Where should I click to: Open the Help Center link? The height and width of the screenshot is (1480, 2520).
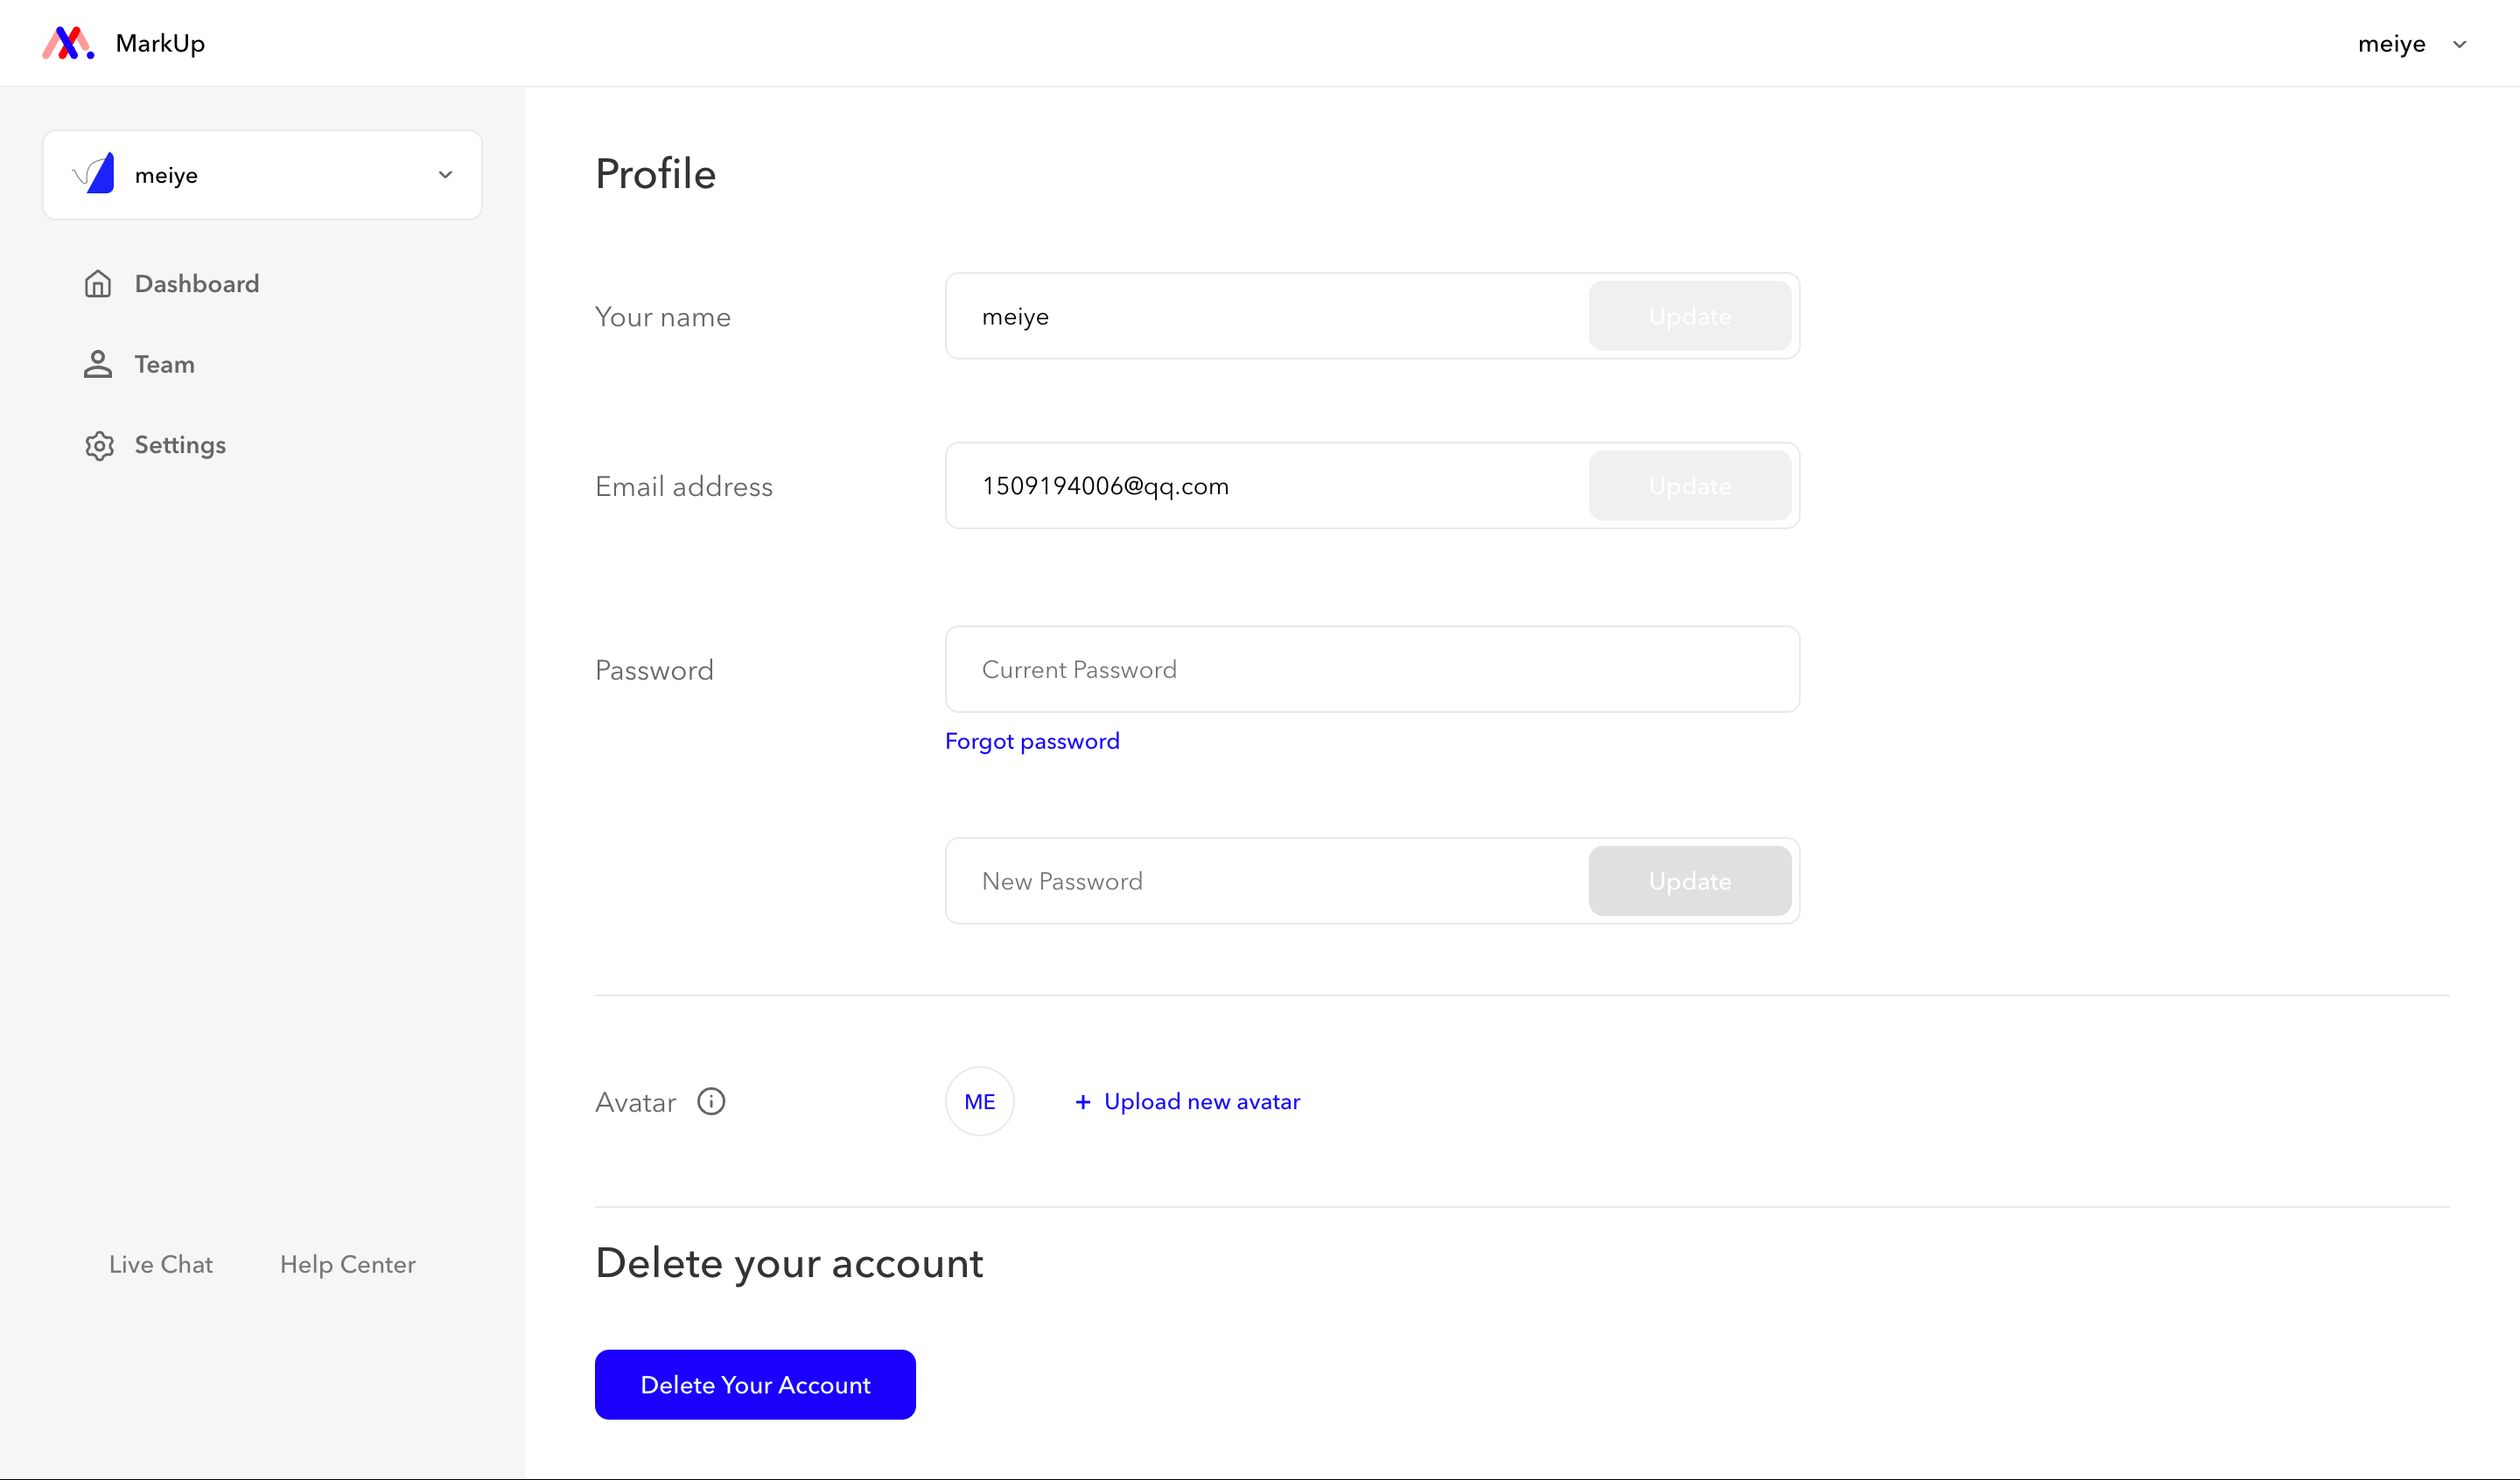pyautogui.click(x=347, y=1264)
